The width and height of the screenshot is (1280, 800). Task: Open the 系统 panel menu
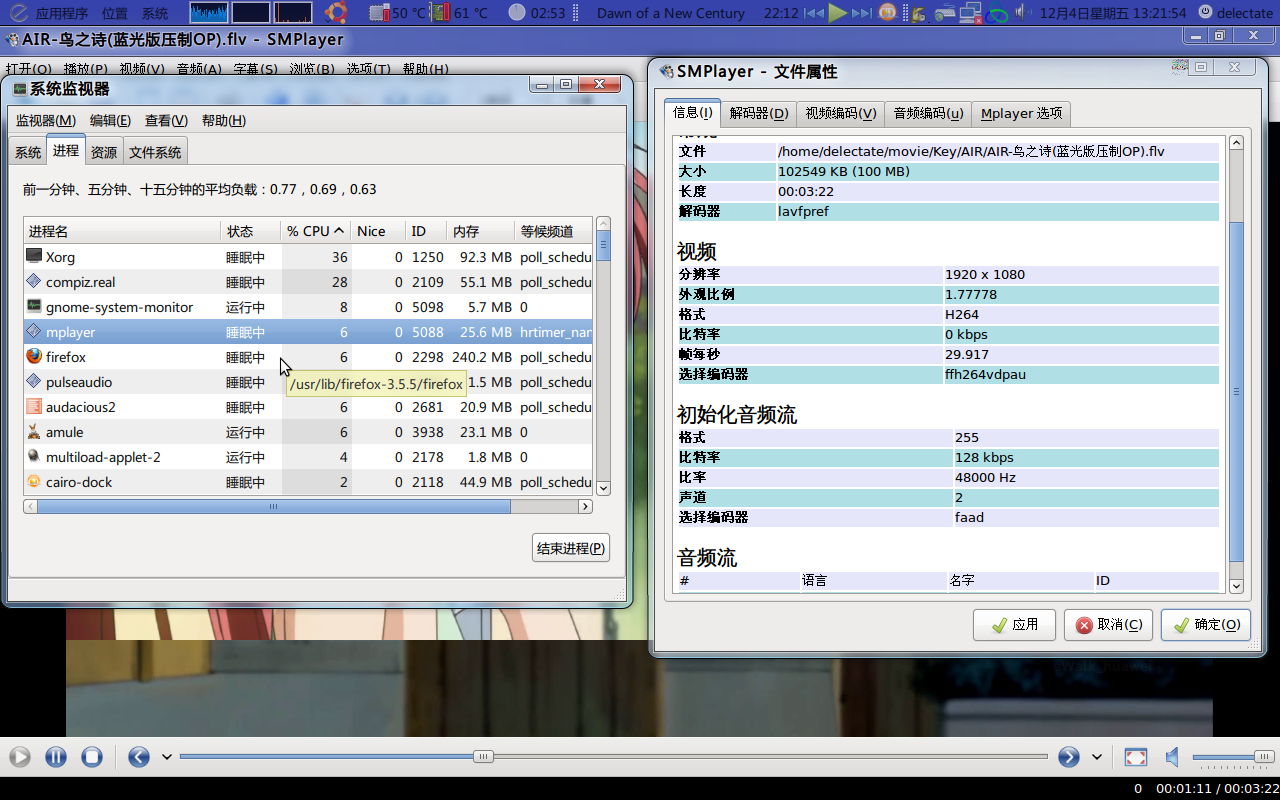[155, 13]
